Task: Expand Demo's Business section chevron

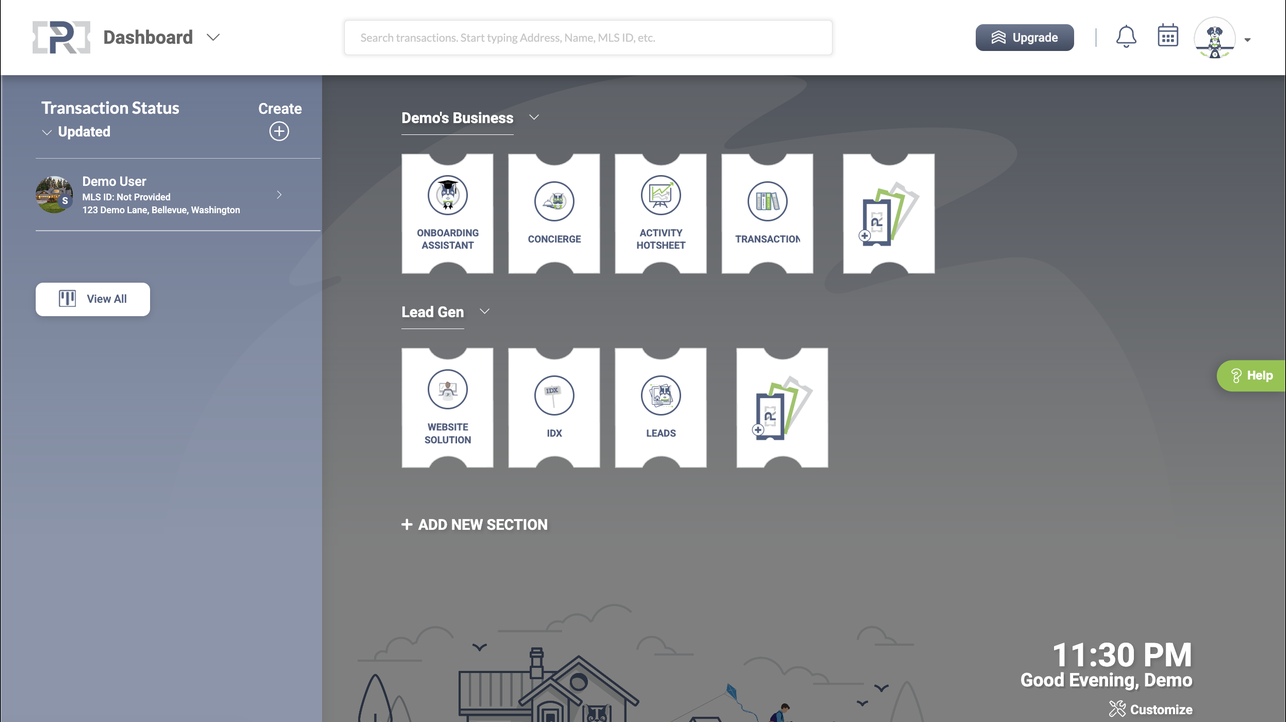Action: [534, 117]
